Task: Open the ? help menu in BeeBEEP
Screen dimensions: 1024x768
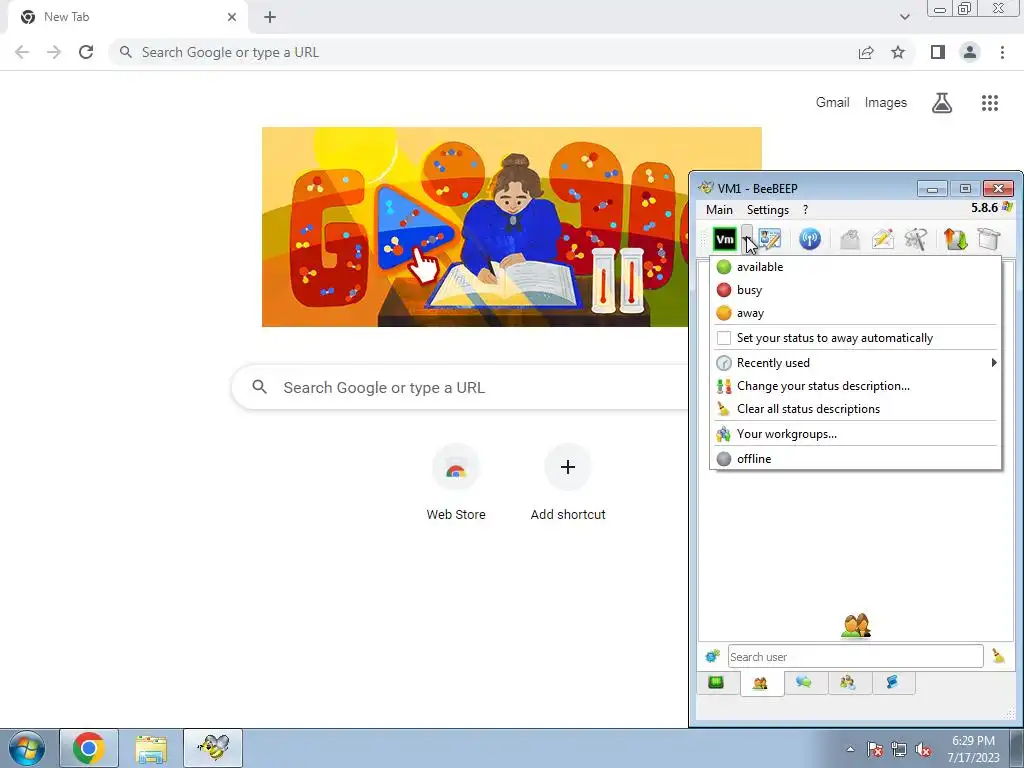Action: click(x=805, y=210)
